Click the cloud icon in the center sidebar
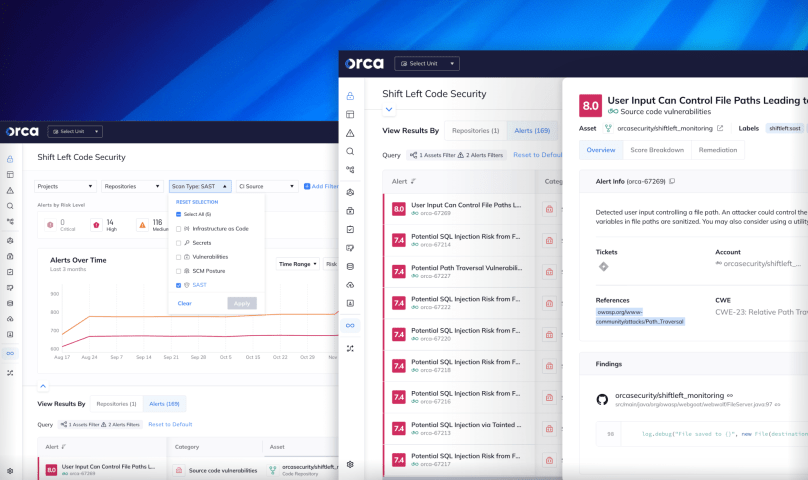The height and width of the screenshot is (480, 808). pyautogui.click(x=350, y=285)
